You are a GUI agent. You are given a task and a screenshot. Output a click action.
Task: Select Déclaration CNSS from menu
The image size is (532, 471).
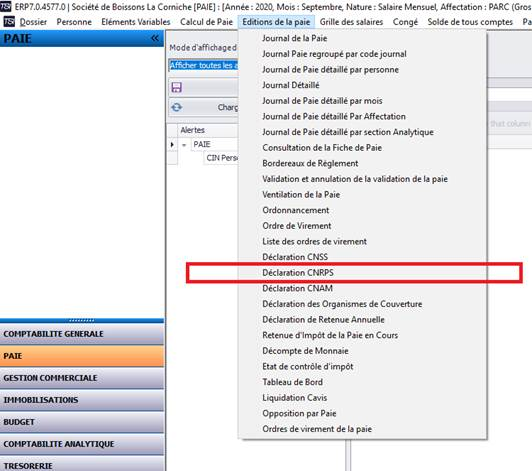(295, 257)
